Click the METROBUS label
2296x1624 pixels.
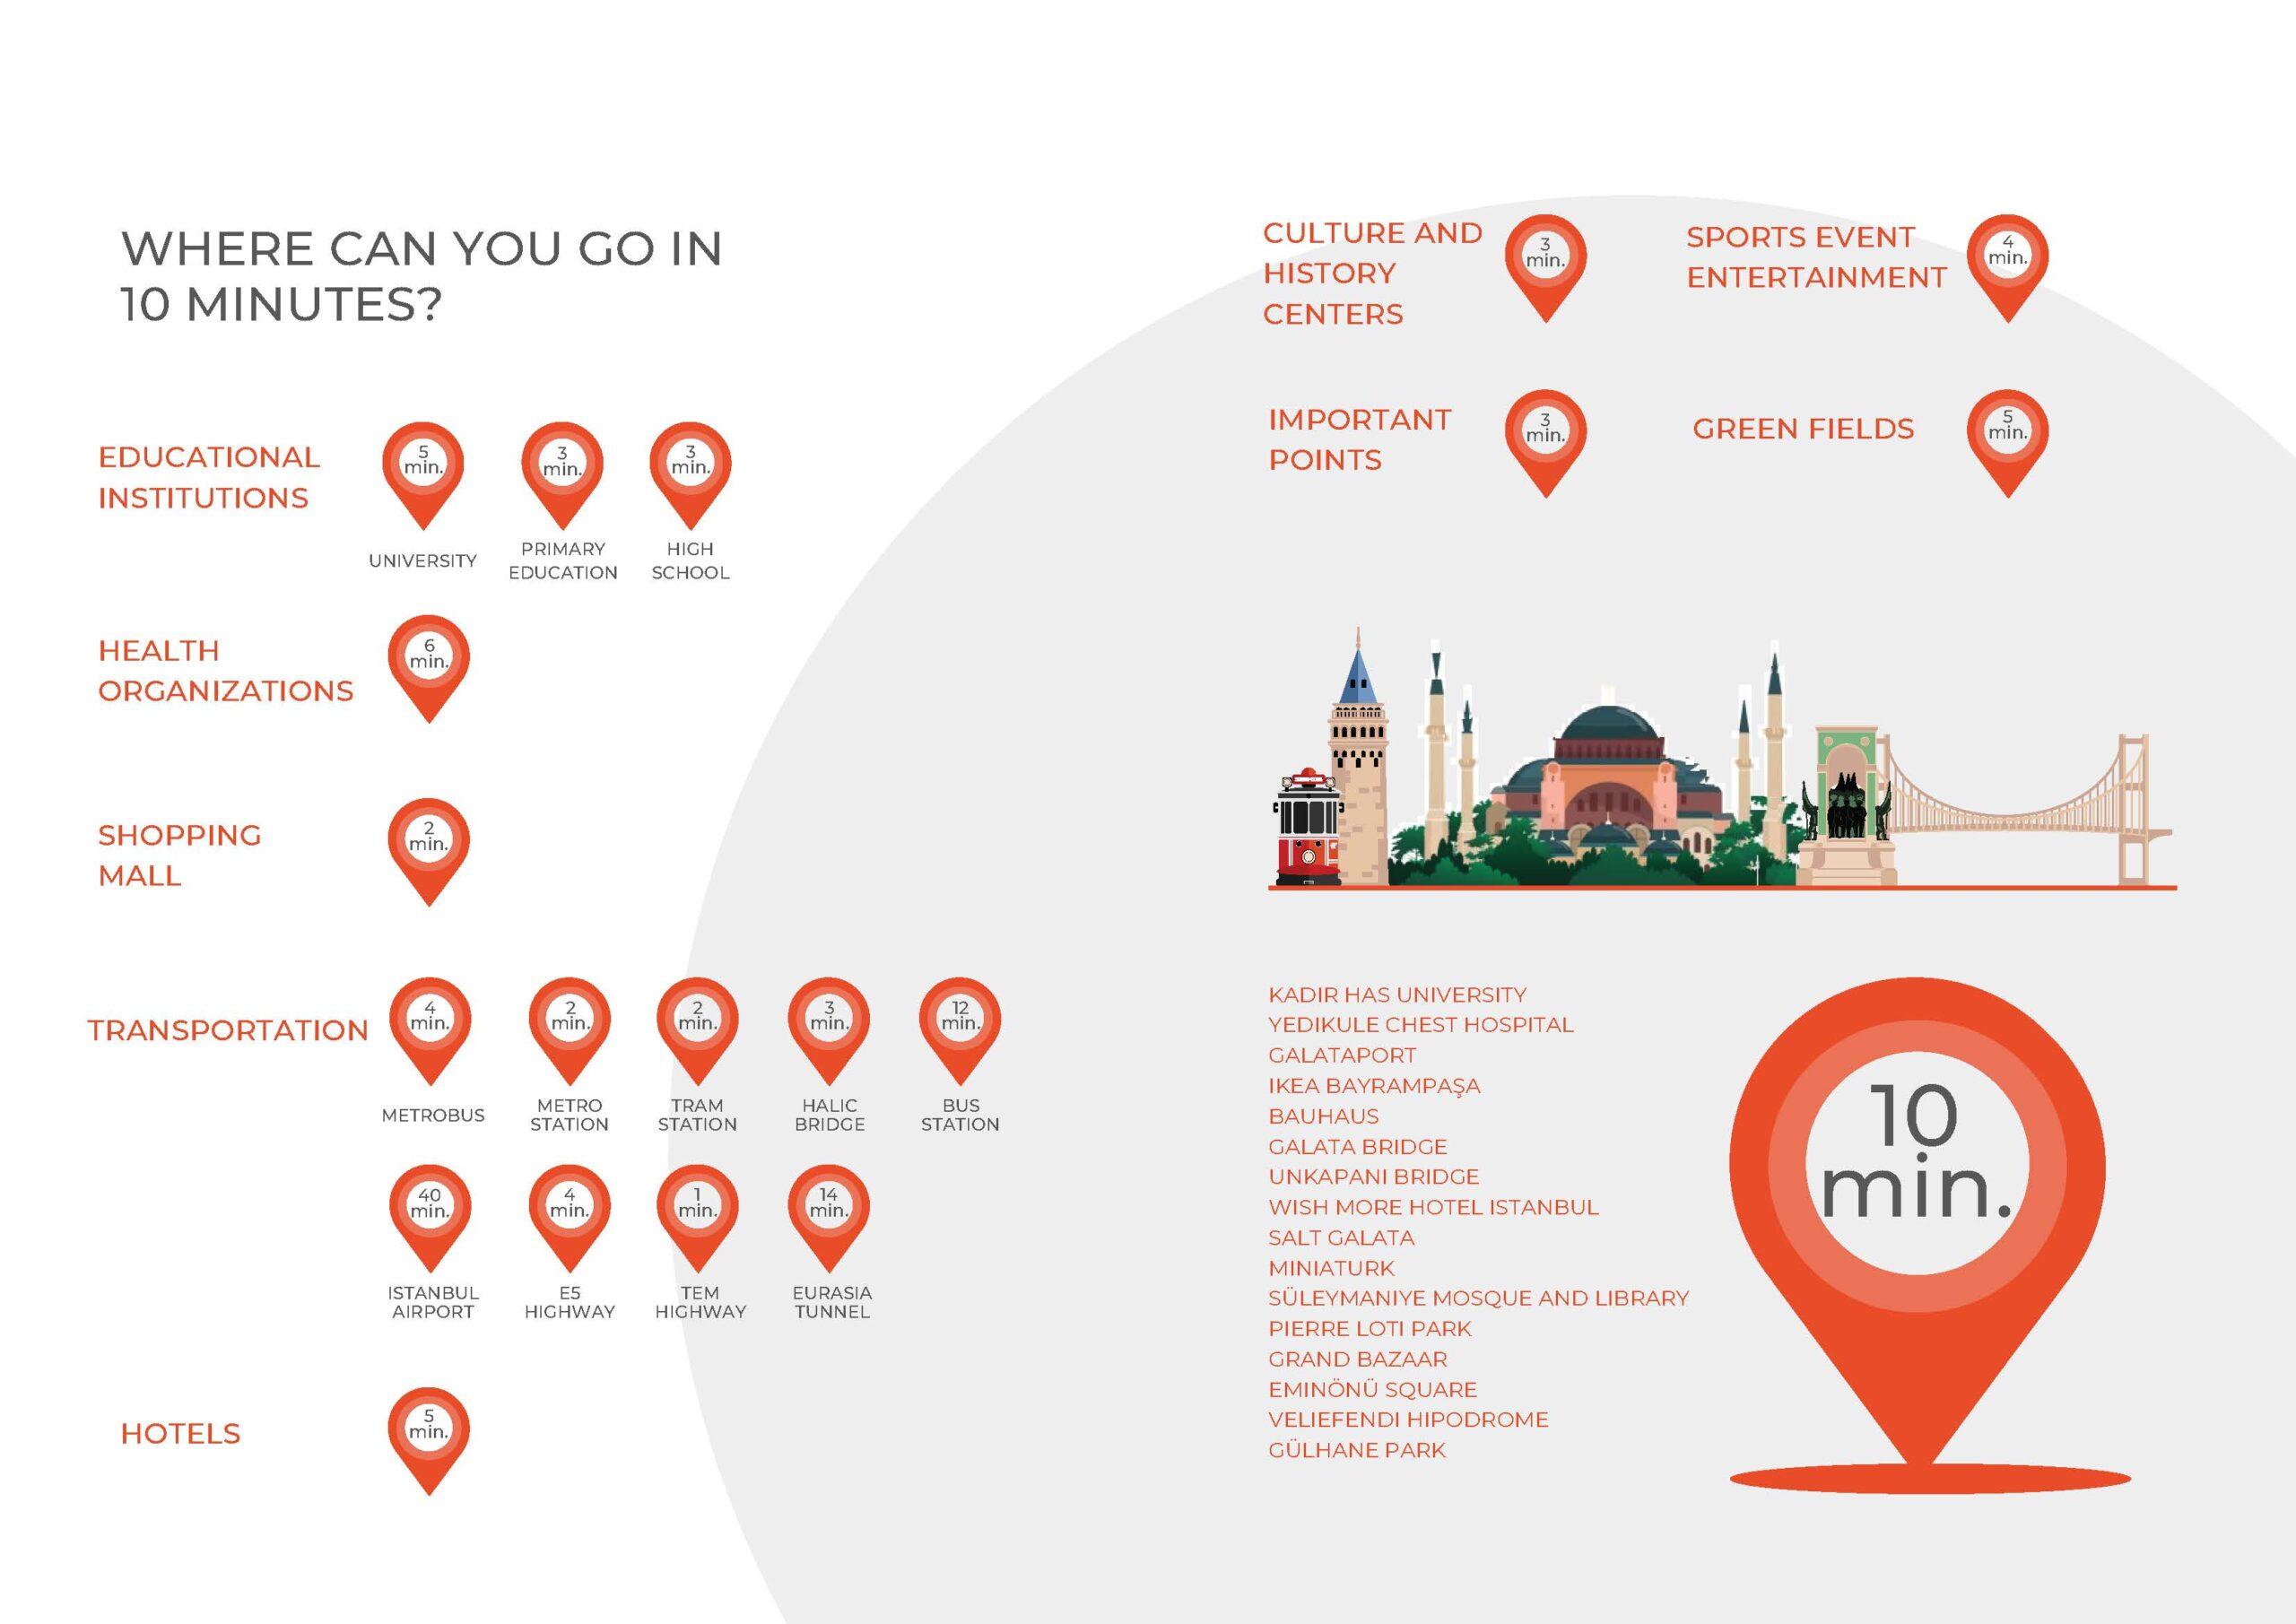(433, 1115)
